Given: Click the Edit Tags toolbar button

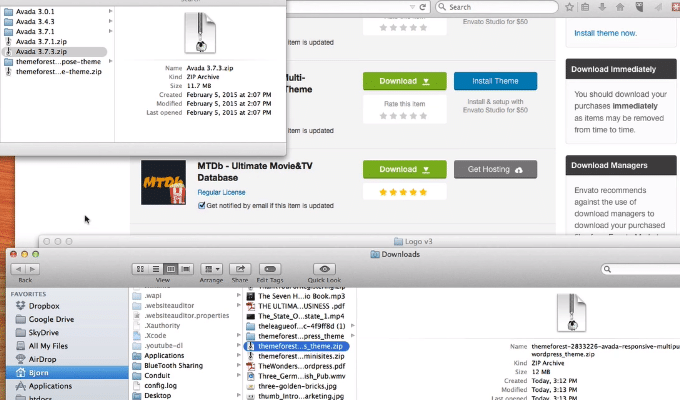Looking at the screenshot, I should click(x=270, y=269).
